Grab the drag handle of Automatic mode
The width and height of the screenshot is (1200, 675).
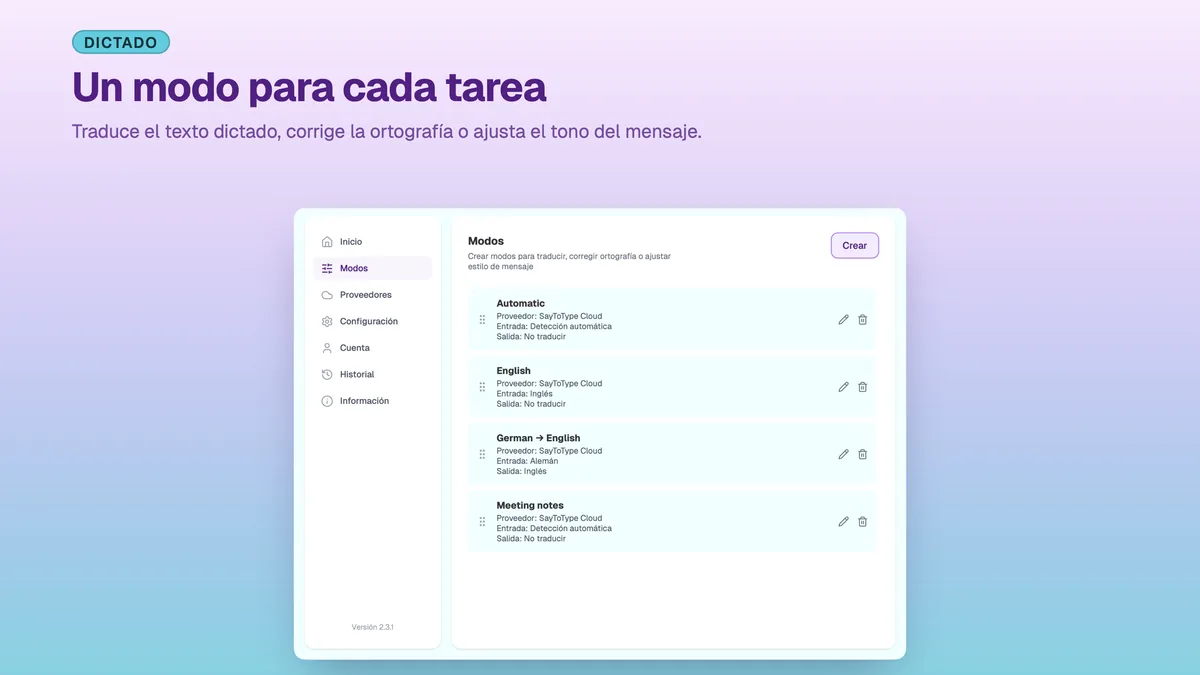tap(482, 320)
